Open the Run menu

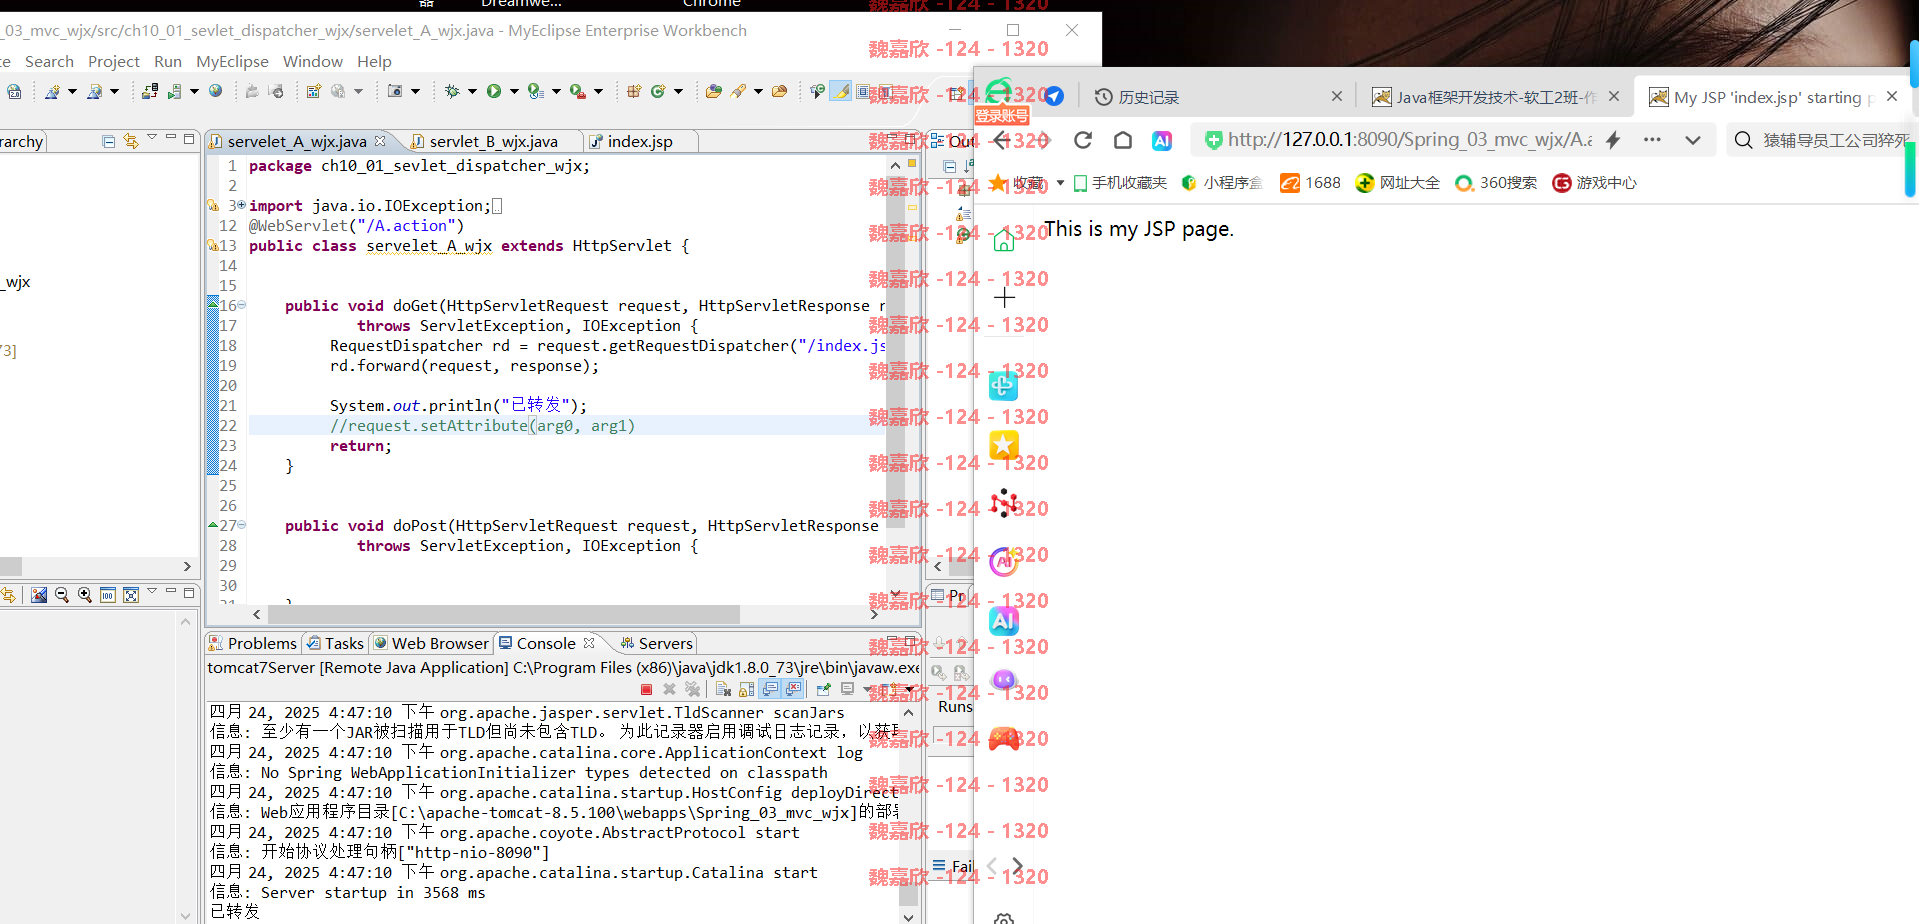click(x=168, y=61)
